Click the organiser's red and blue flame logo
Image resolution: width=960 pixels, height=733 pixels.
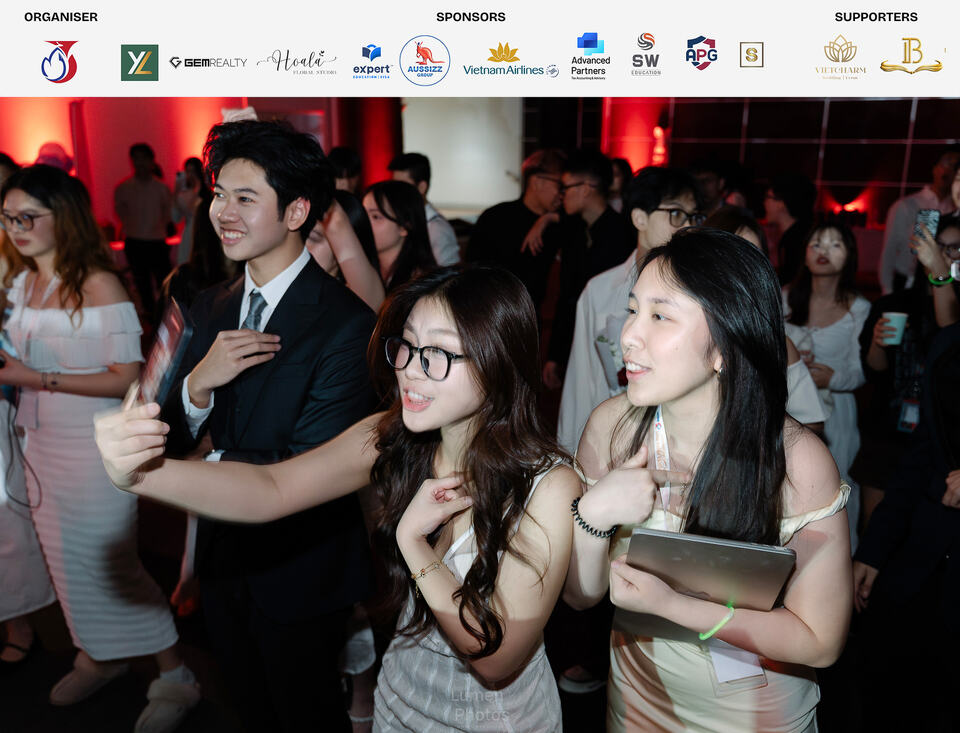[x=59, y=61]
